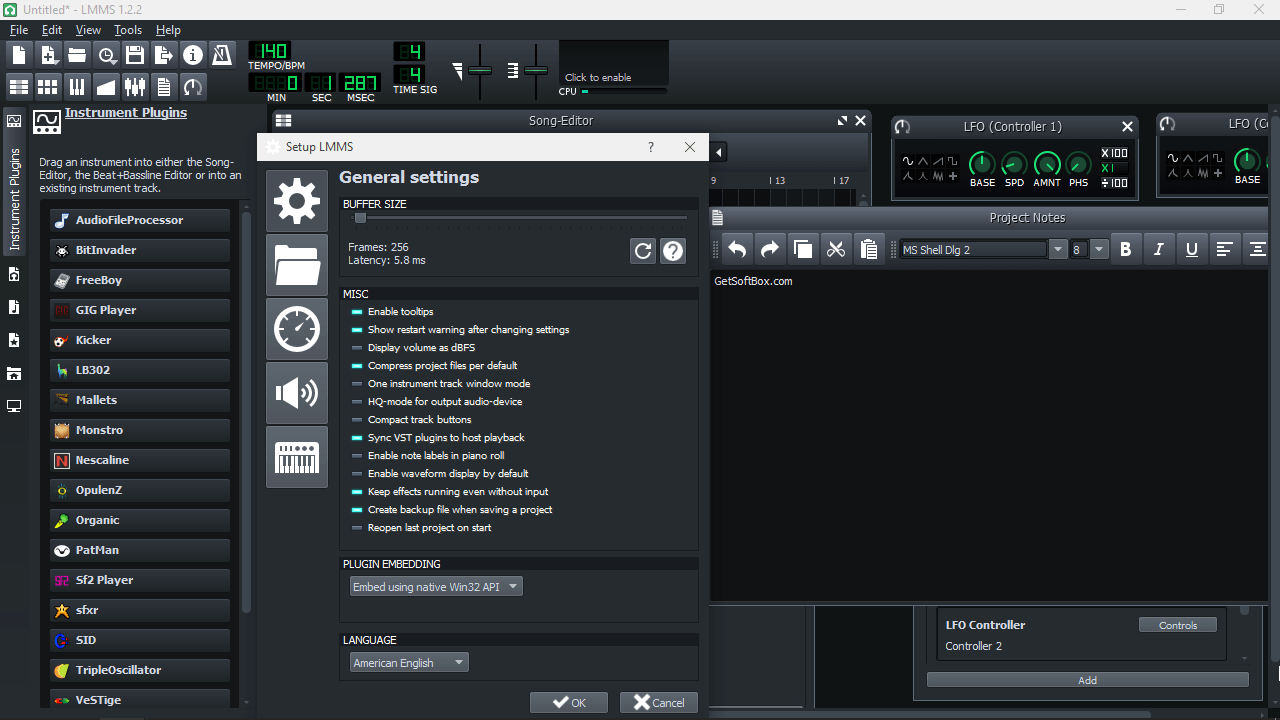Screen dimensions: 1280x720
Task: Enable Display volume as dBFS
Action: (x=413, y=348)
